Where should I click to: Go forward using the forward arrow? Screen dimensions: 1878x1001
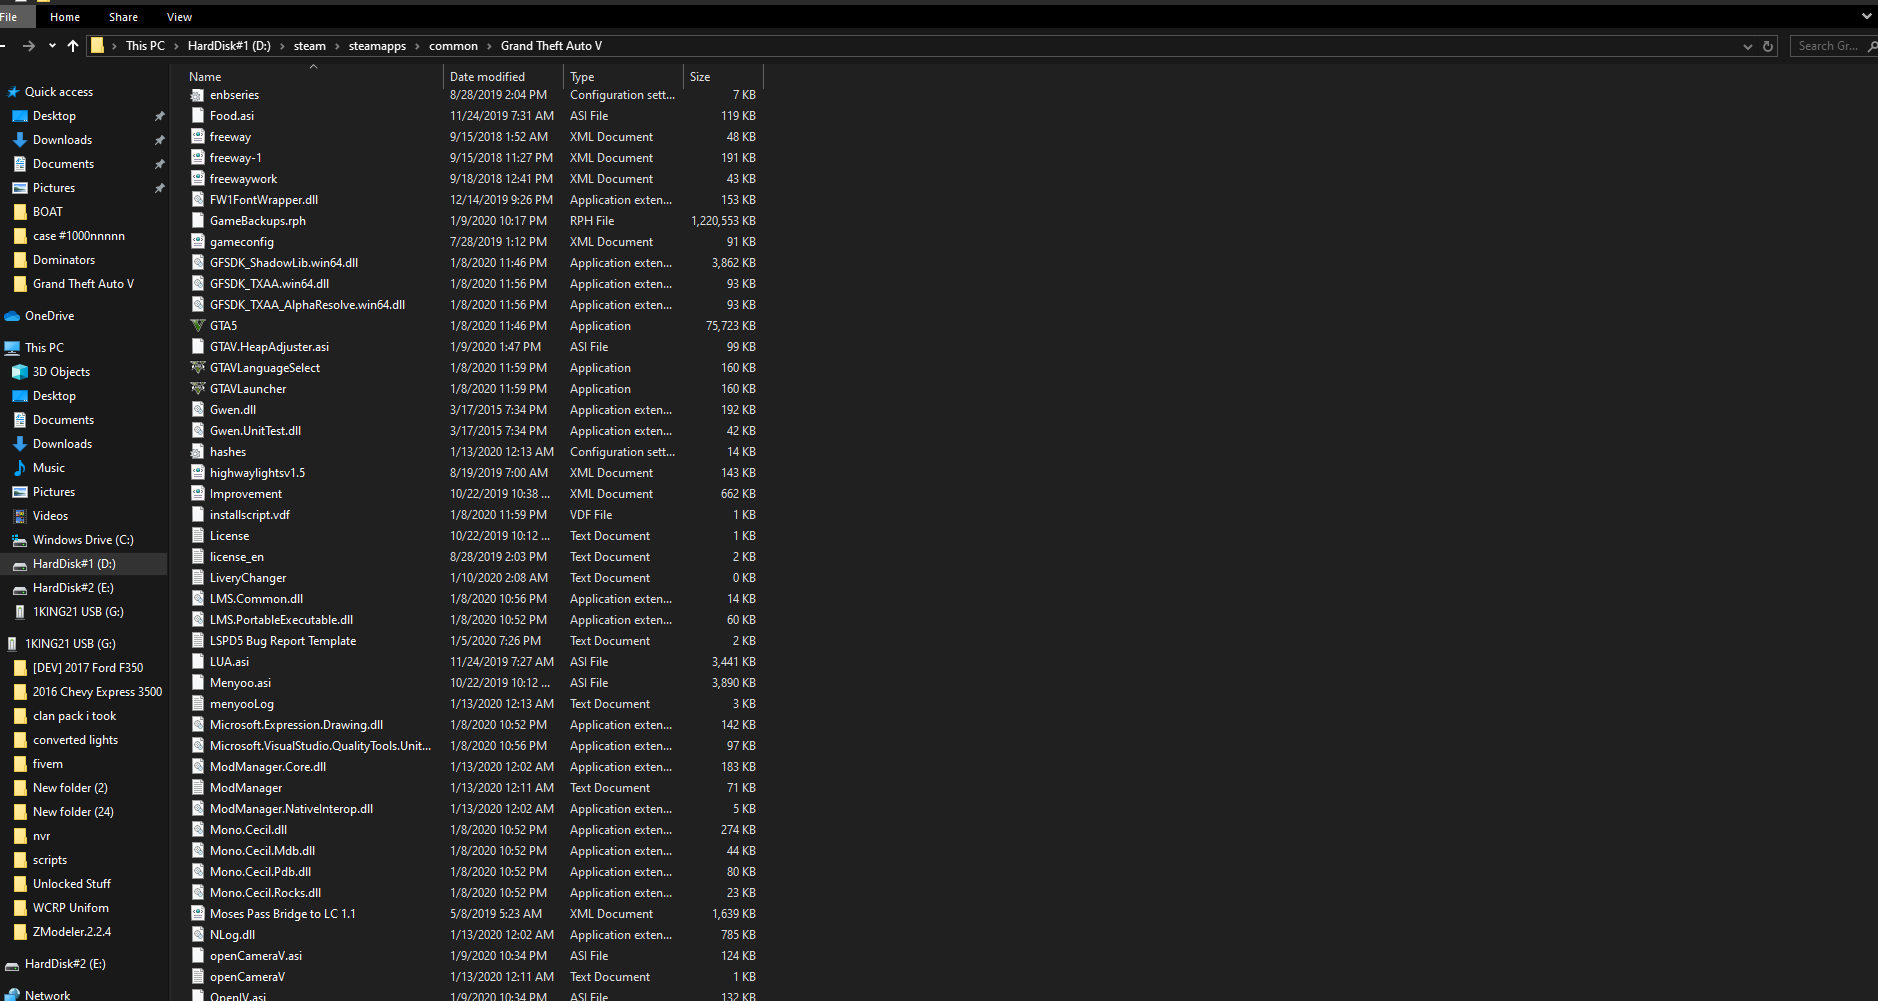(28, 46)
